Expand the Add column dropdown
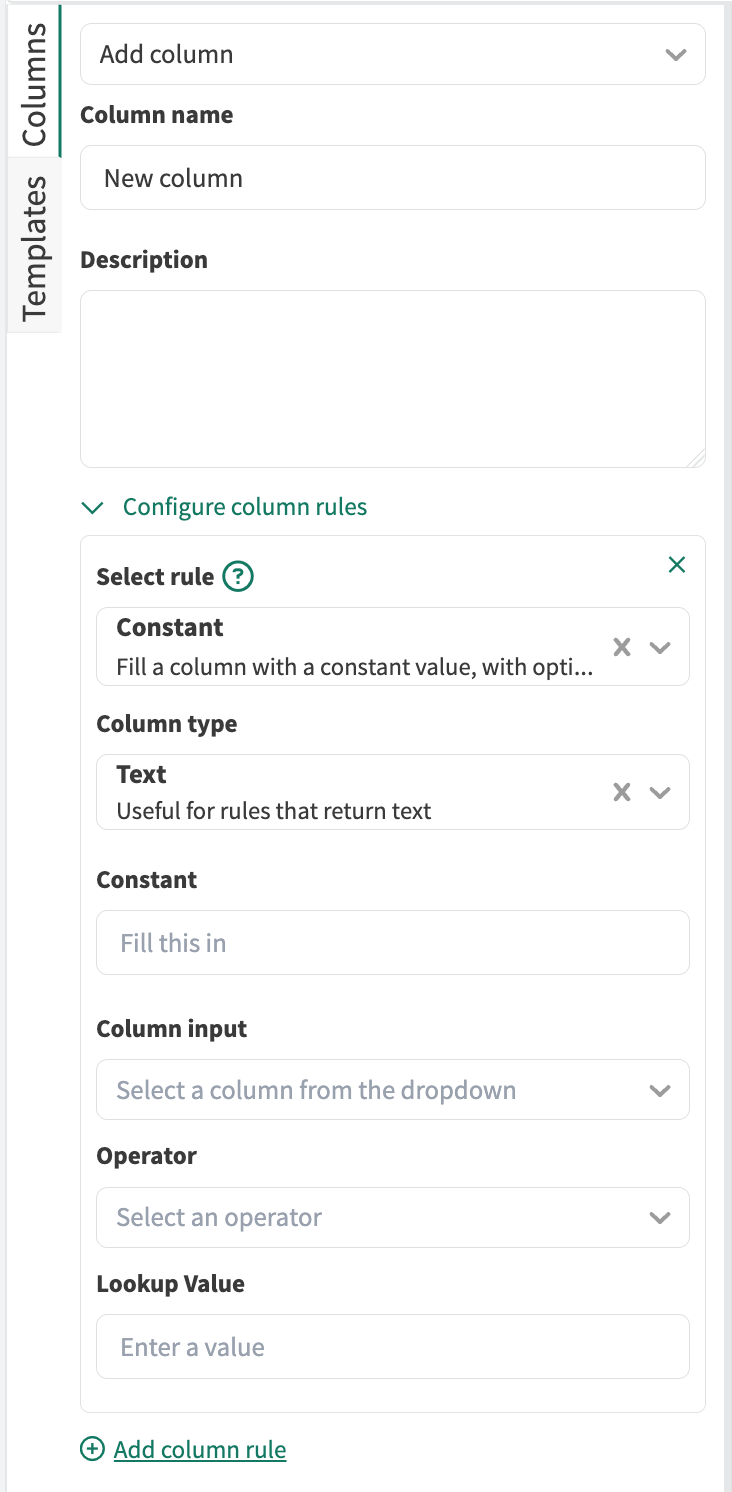This screenshot has width=732, height=1492. [x=393, y=54]
